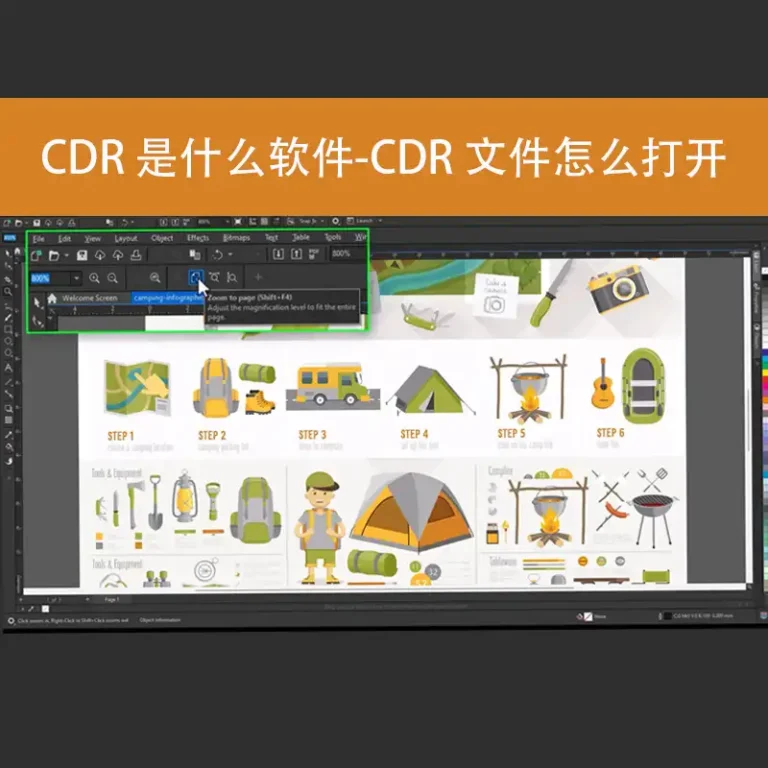
Task: Open the Layout menu
Action: pos(125,239)
